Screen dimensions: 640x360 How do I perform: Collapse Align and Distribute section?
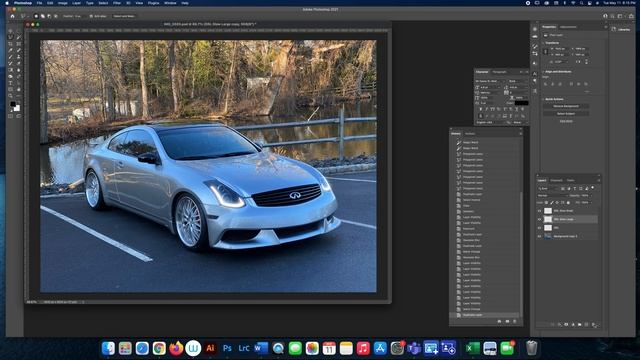(x=542, y=72)
